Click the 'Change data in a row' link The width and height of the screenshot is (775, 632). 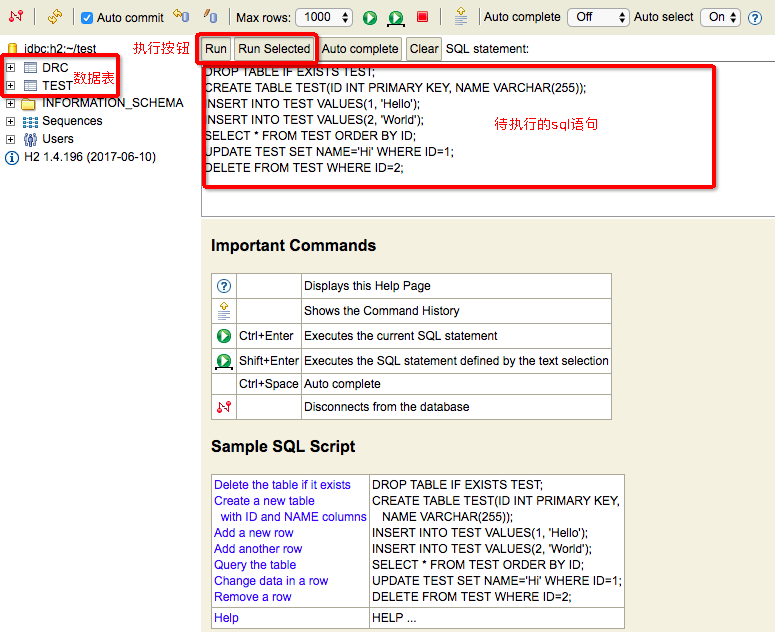[271, 581]
